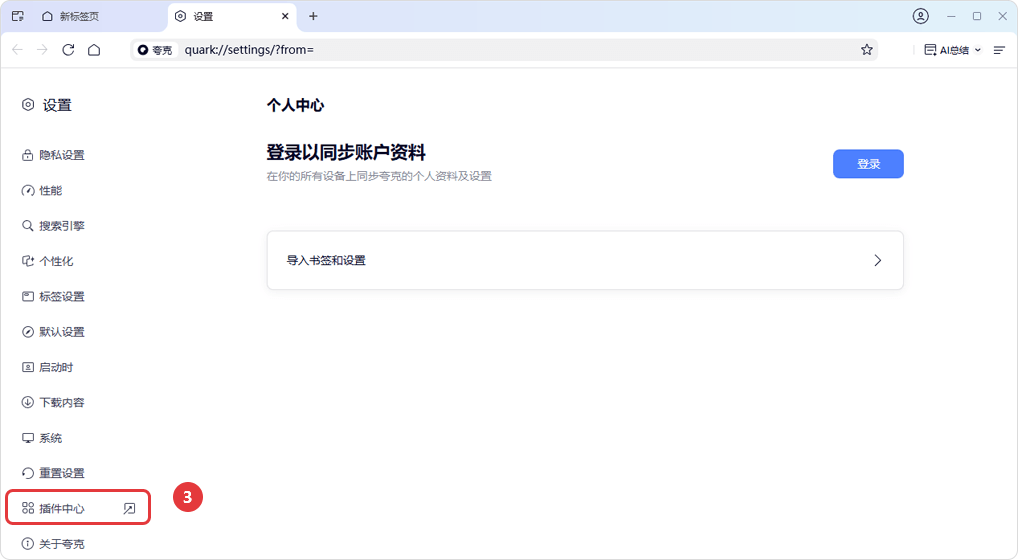Open the browser main menu icon
This screenshot has height=560, width=1018.
click(x=999, y=50)
